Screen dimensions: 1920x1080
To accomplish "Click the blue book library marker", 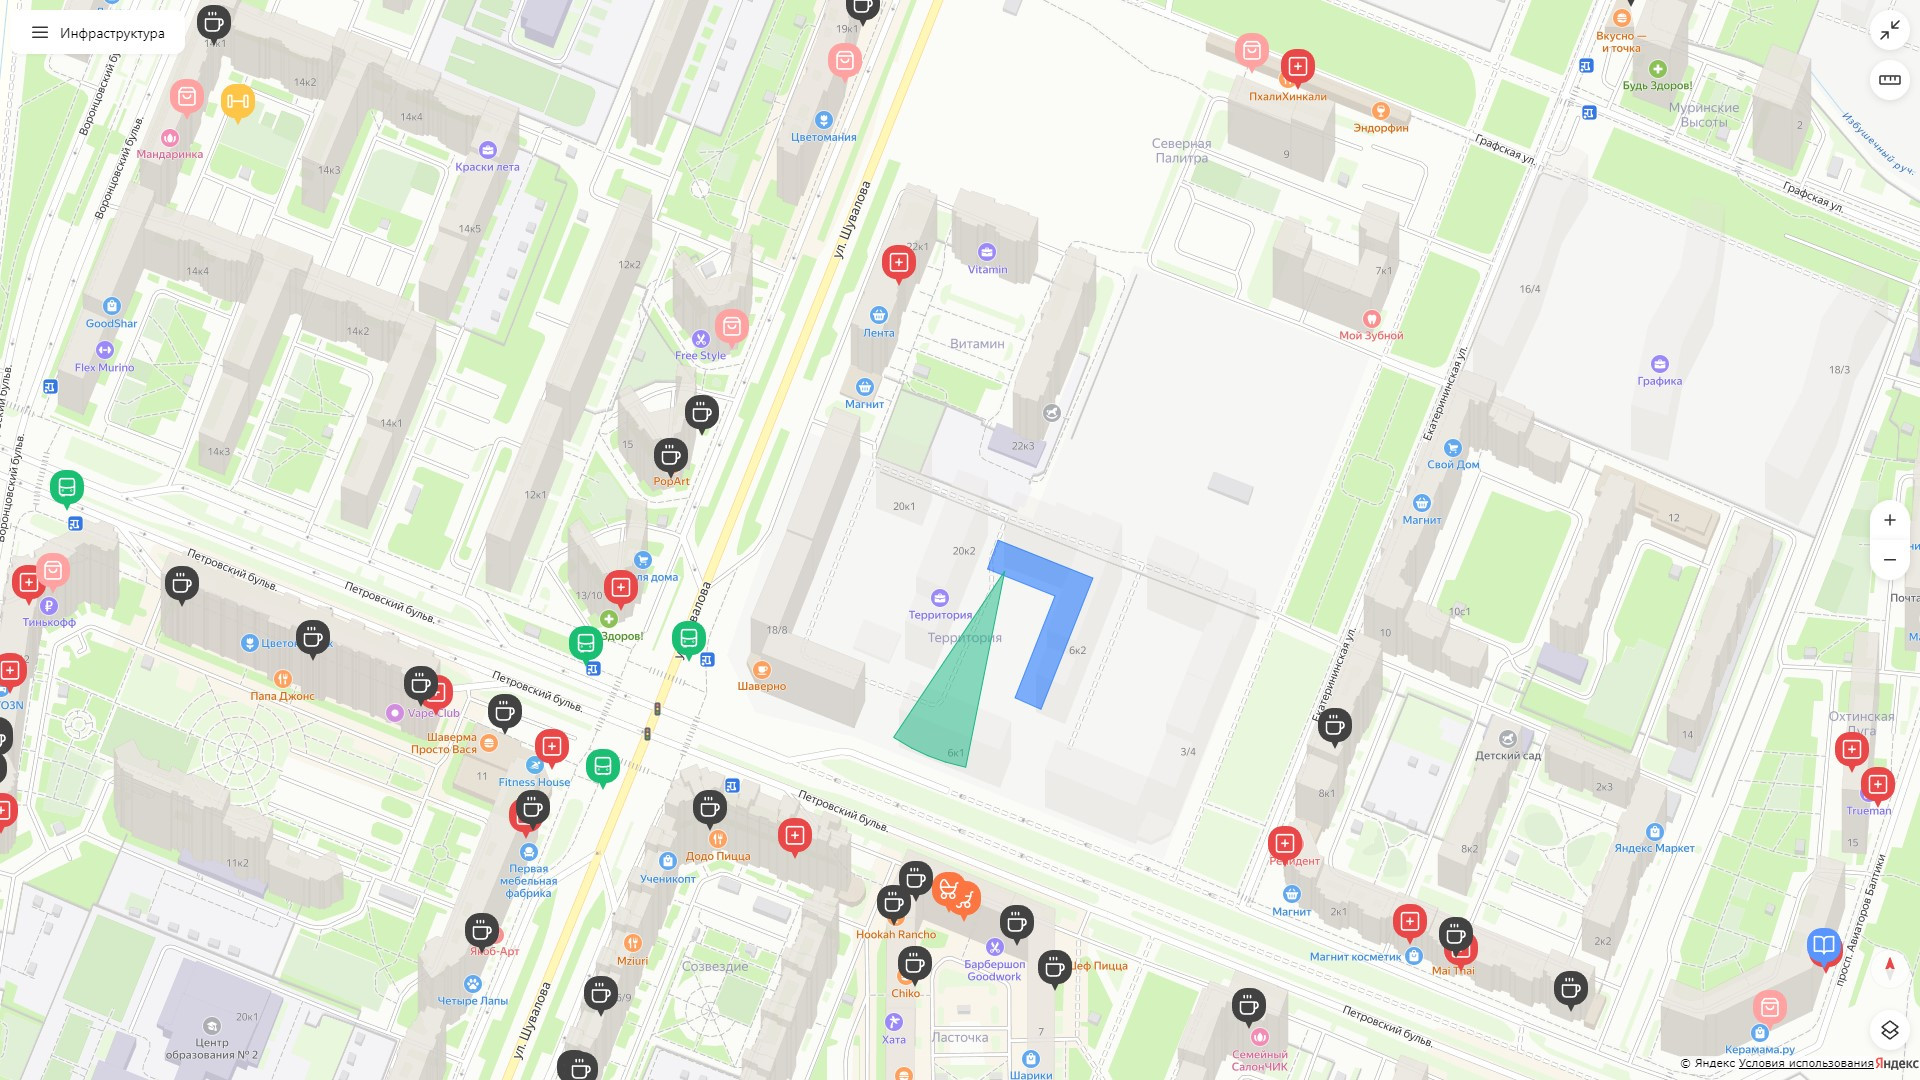I will point(1823,945).
